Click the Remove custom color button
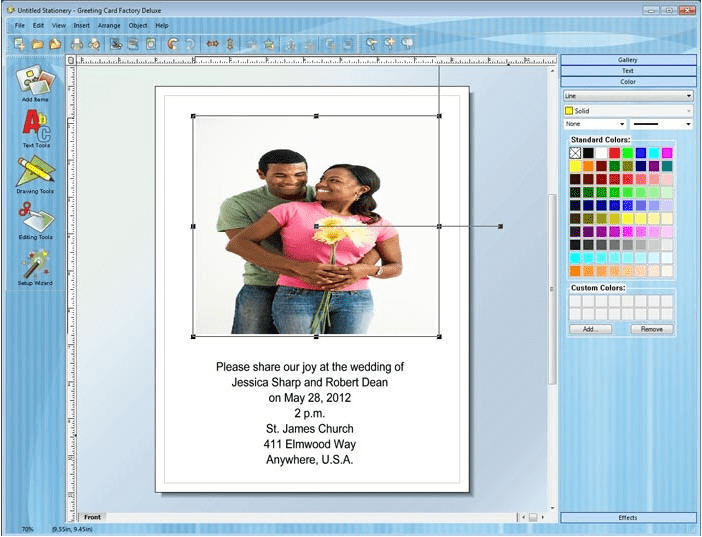 (x=651, y=329)
